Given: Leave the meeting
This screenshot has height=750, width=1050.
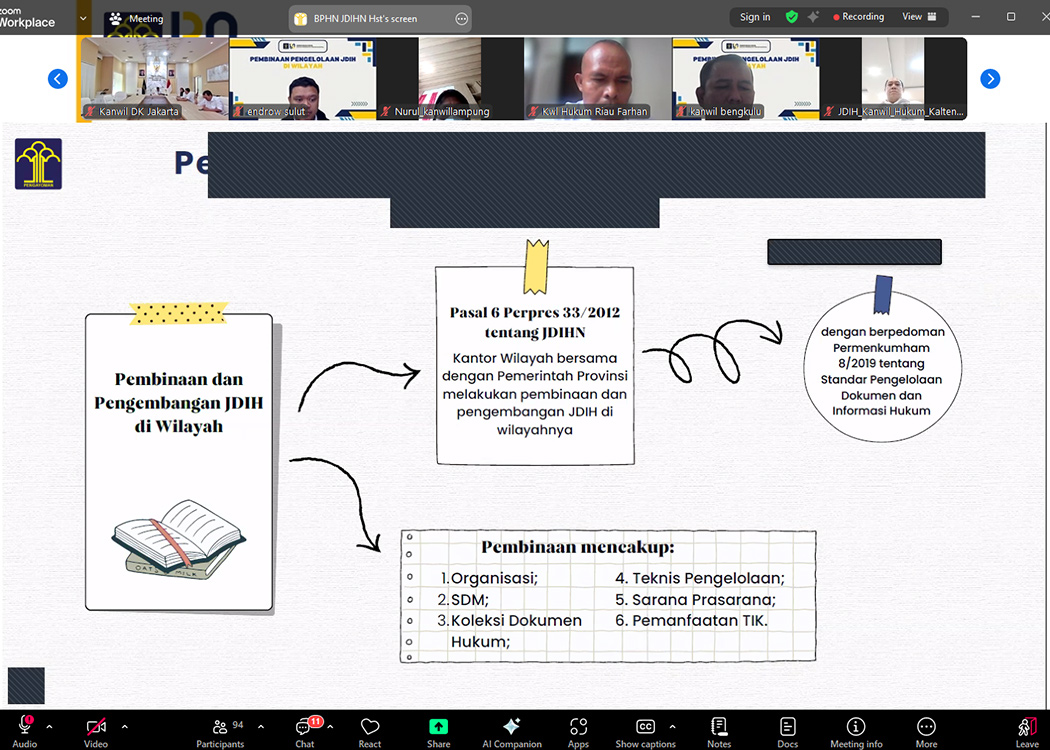Looking at the screenshot, I should (1027, 728).
